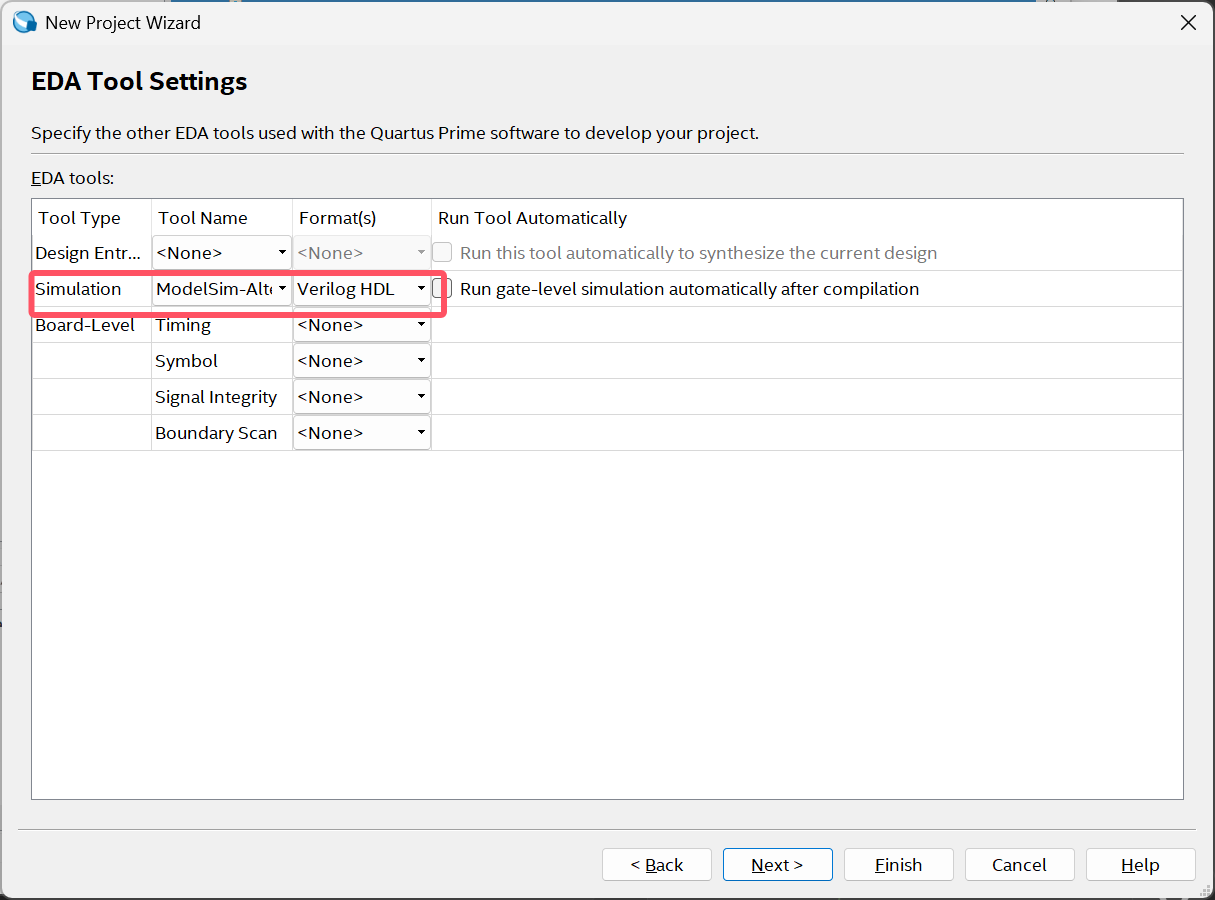Click the Timing tool name cell
The image size is (1215, 900).
[222, 325]
